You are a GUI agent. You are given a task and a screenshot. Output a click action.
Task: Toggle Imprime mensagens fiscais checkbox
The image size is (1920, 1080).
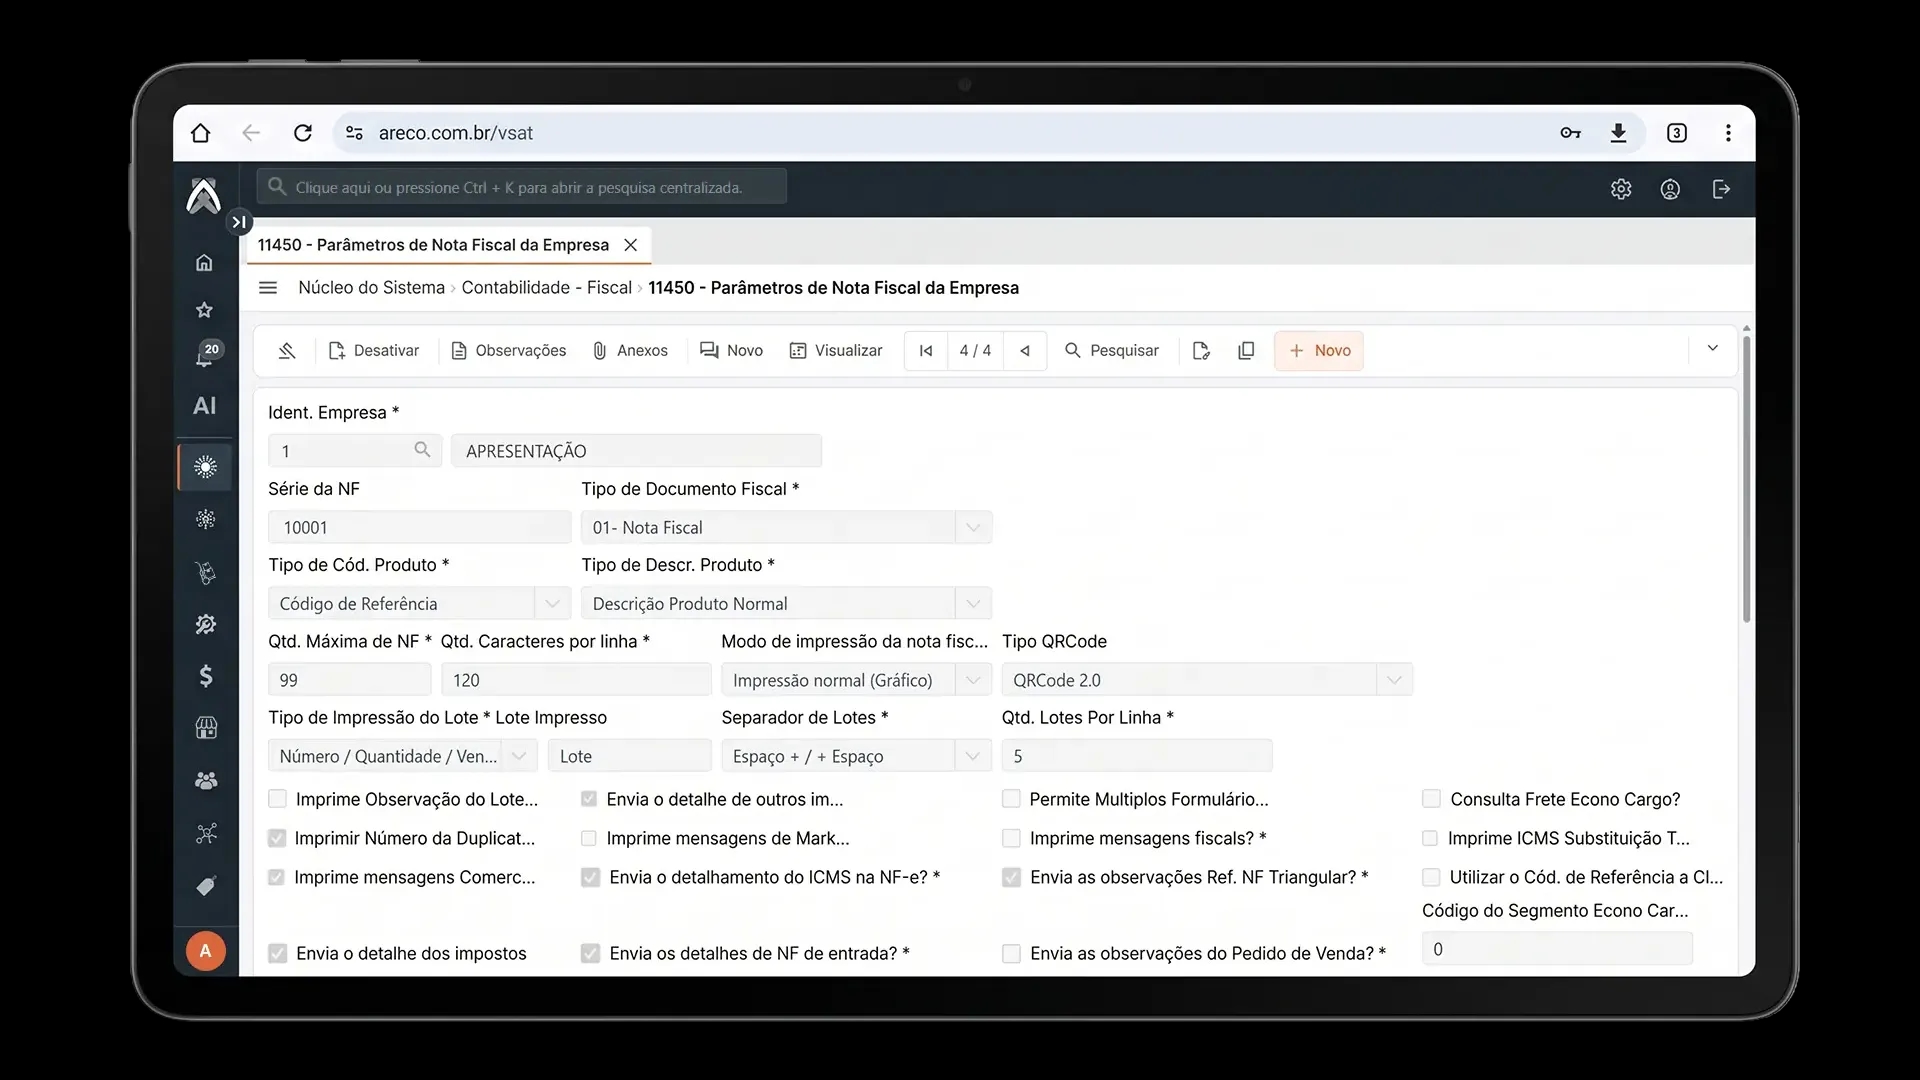[1011, 838]
